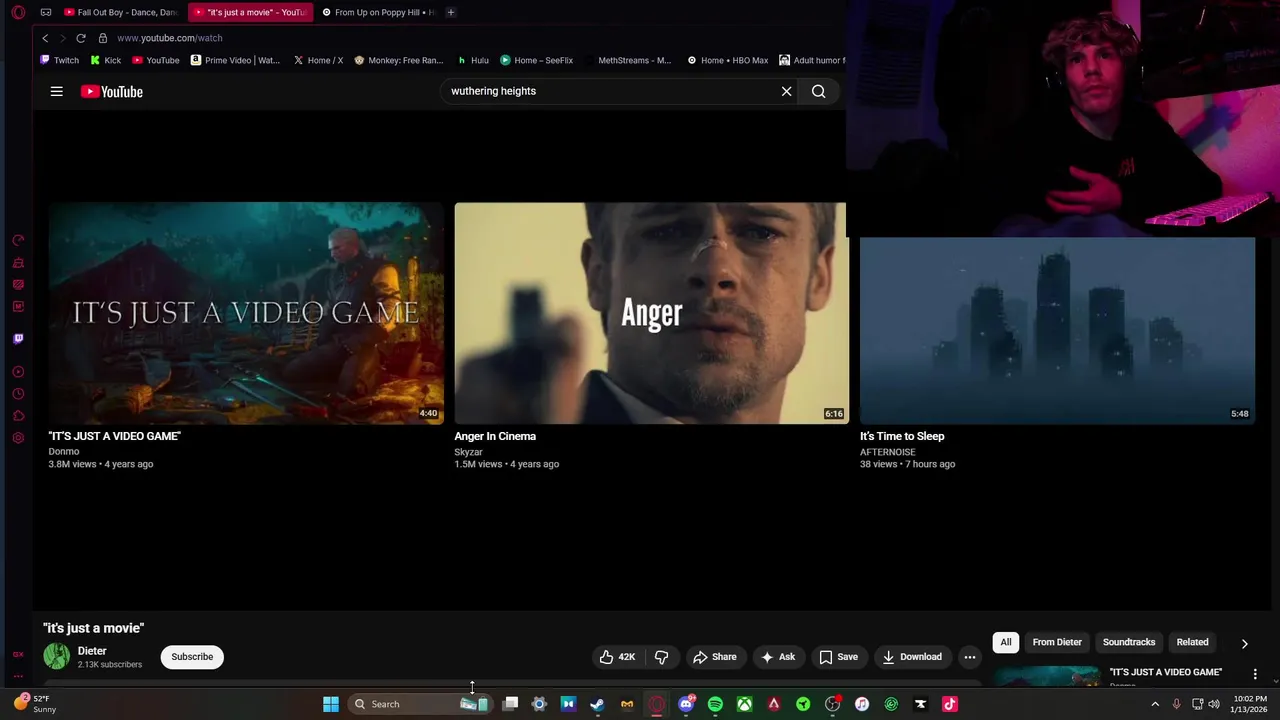The height and width of the screenshot is (720, 1280).
Task: Open Xbox app from the taskbar
Action: 744,704
